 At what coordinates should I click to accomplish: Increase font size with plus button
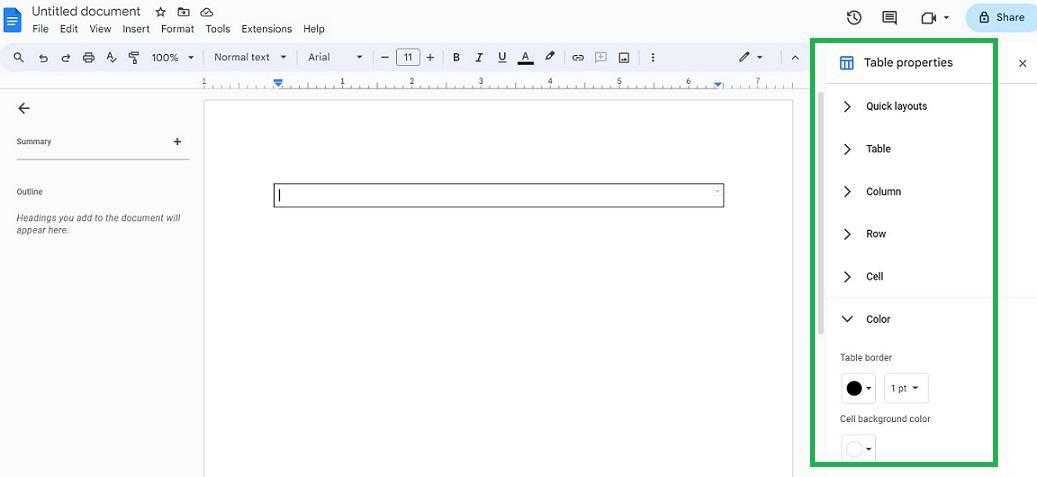click(430, 58)
